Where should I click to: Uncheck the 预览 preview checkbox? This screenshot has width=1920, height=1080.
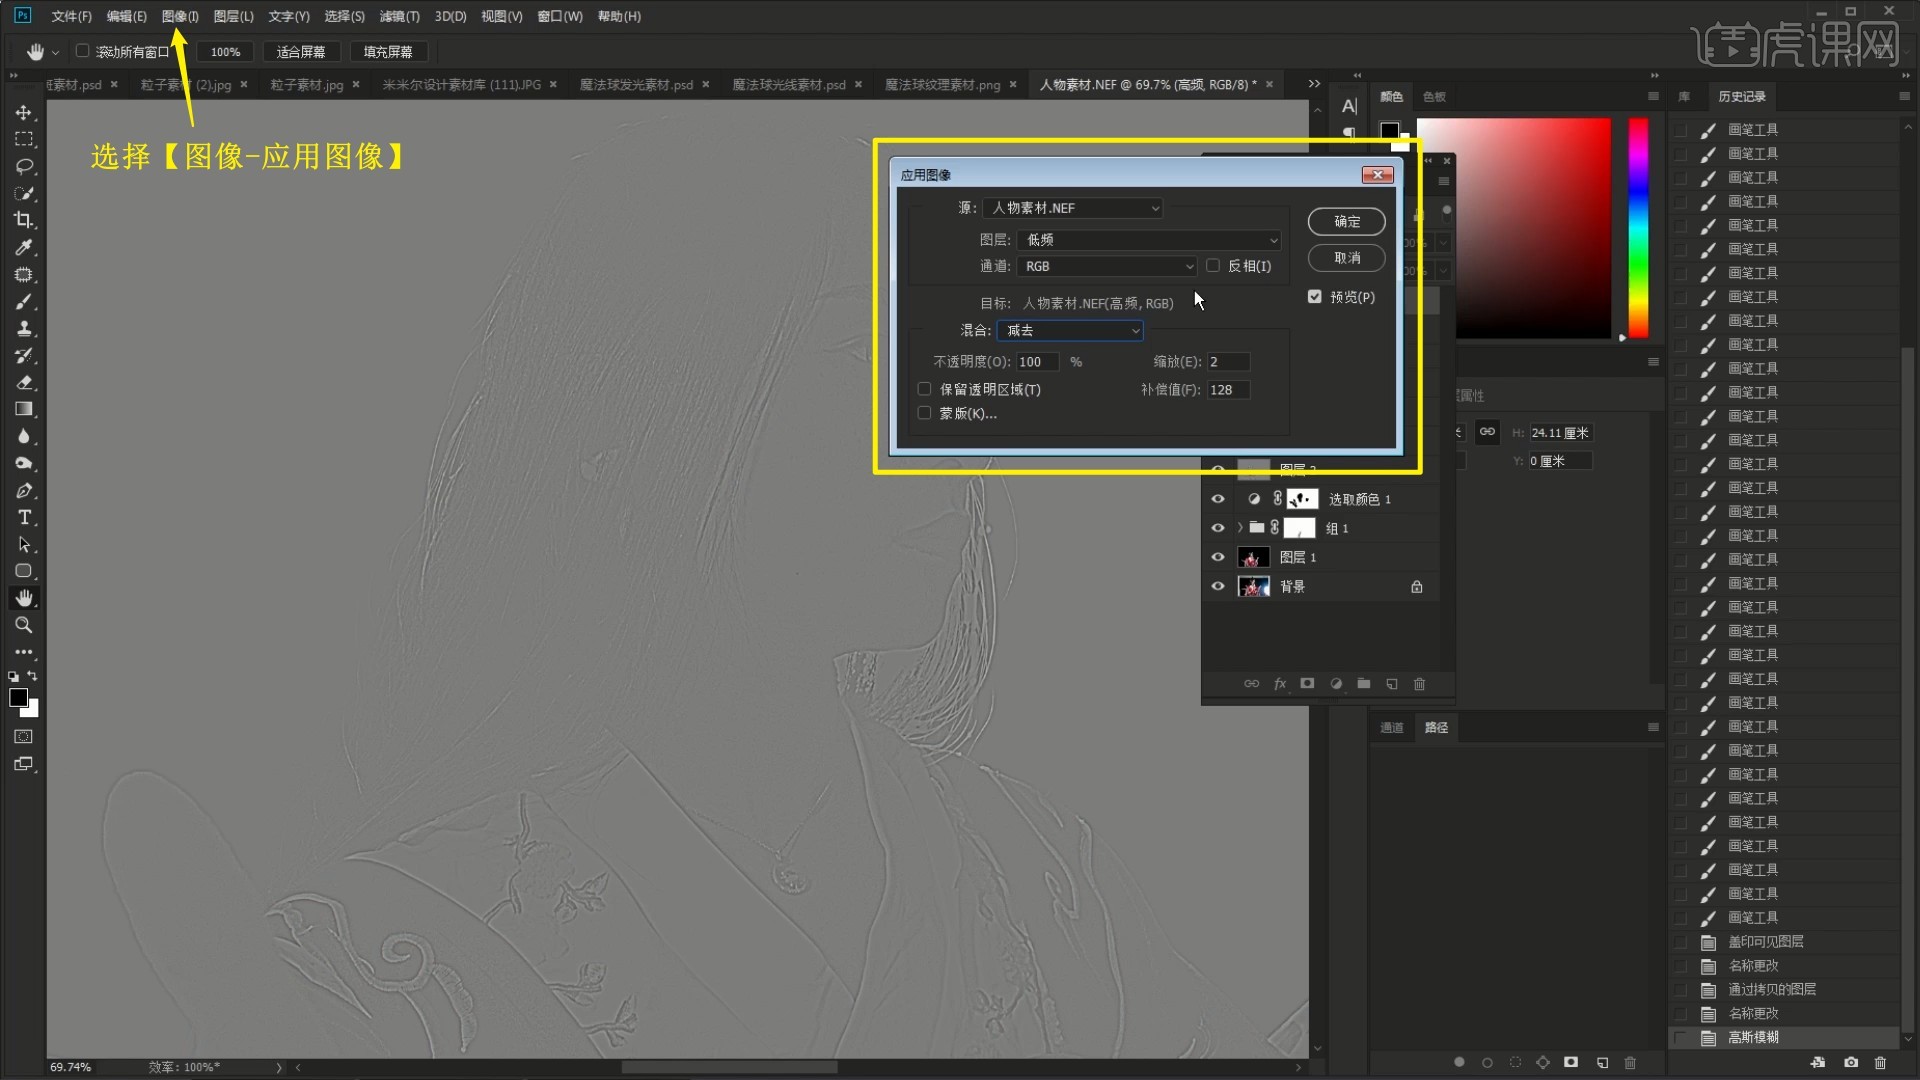tap(1315, 297)
